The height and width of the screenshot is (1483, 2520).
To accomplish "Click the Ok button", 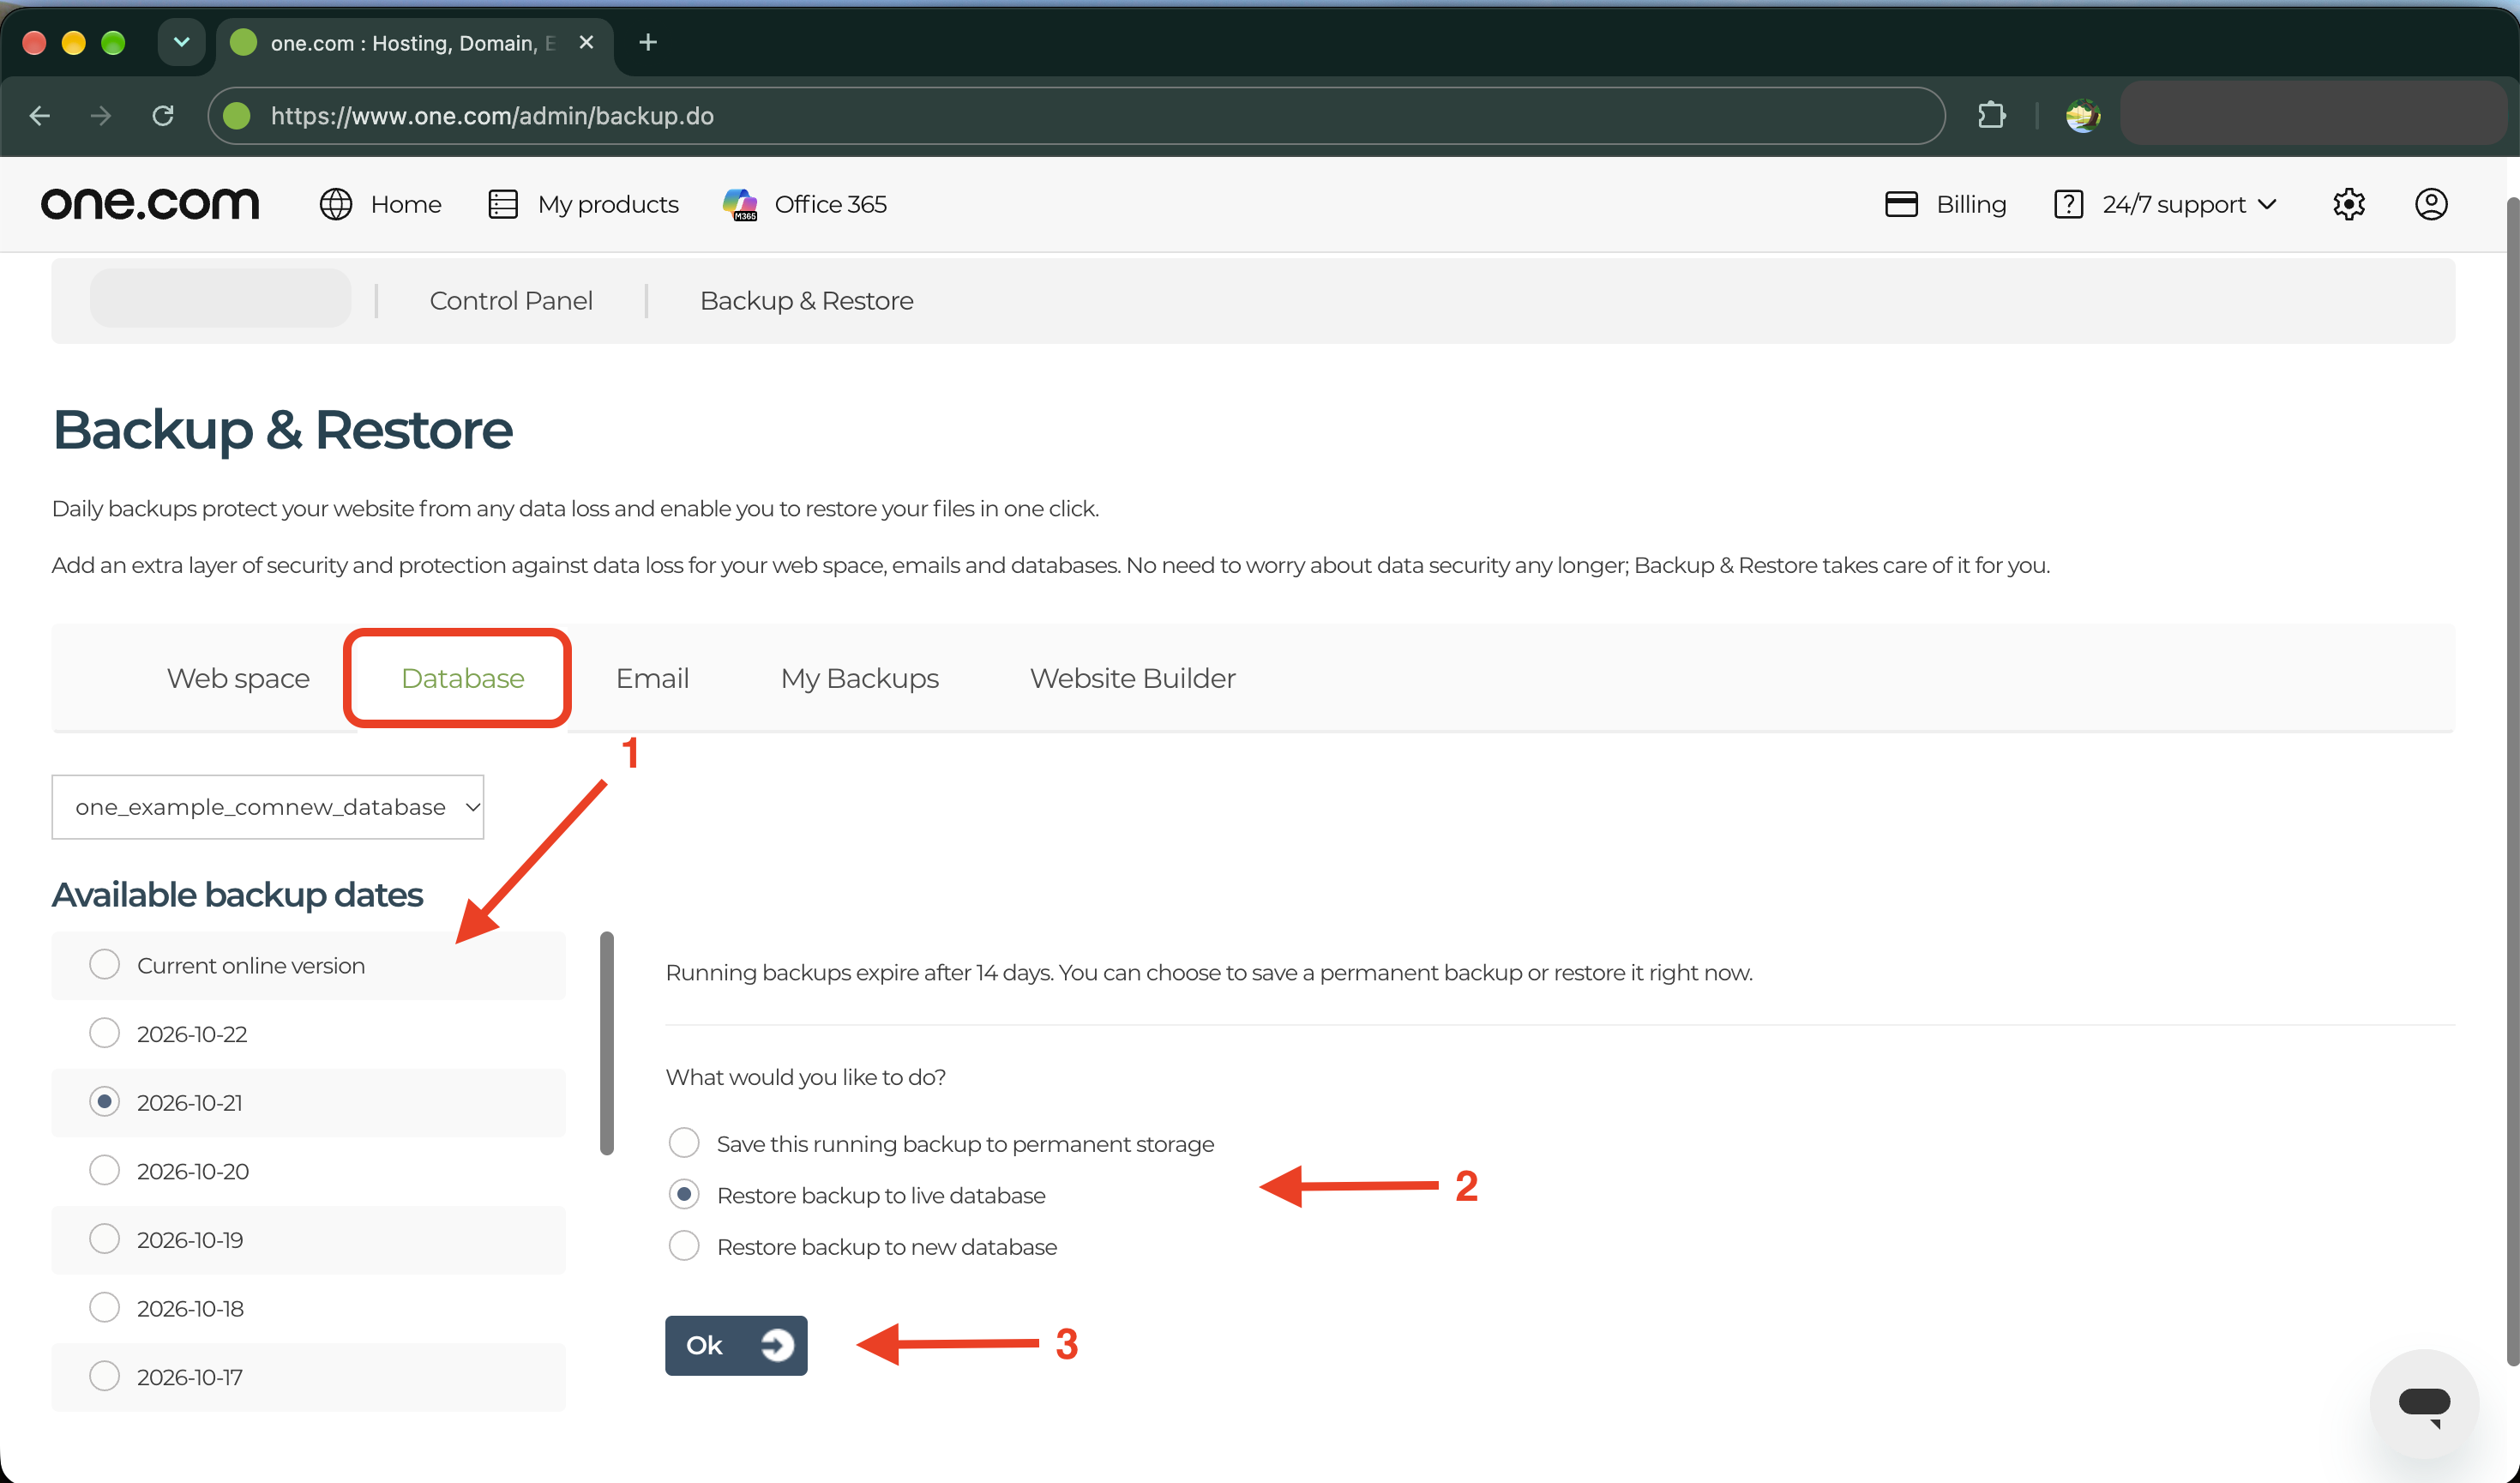I will tap(736, 1345).
